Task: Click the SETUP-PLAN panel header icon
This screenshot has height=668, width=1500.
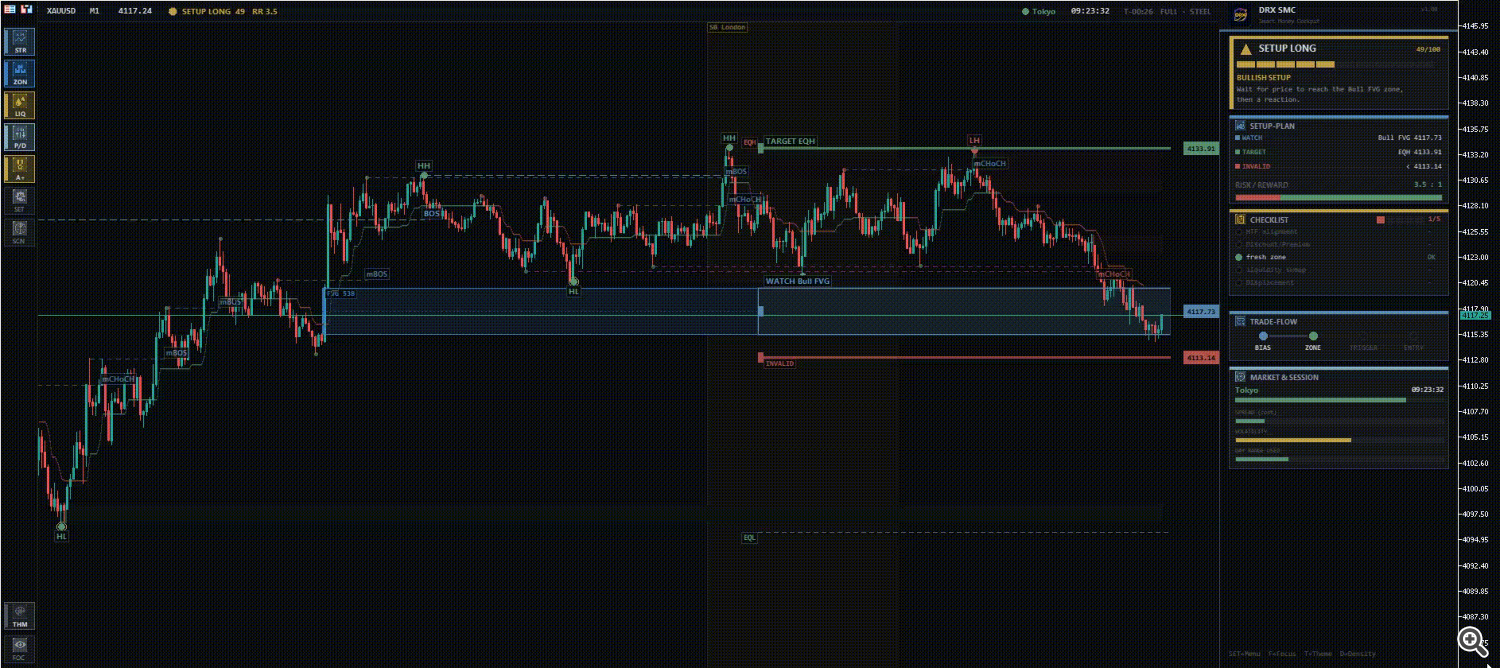Action: 1240,126
